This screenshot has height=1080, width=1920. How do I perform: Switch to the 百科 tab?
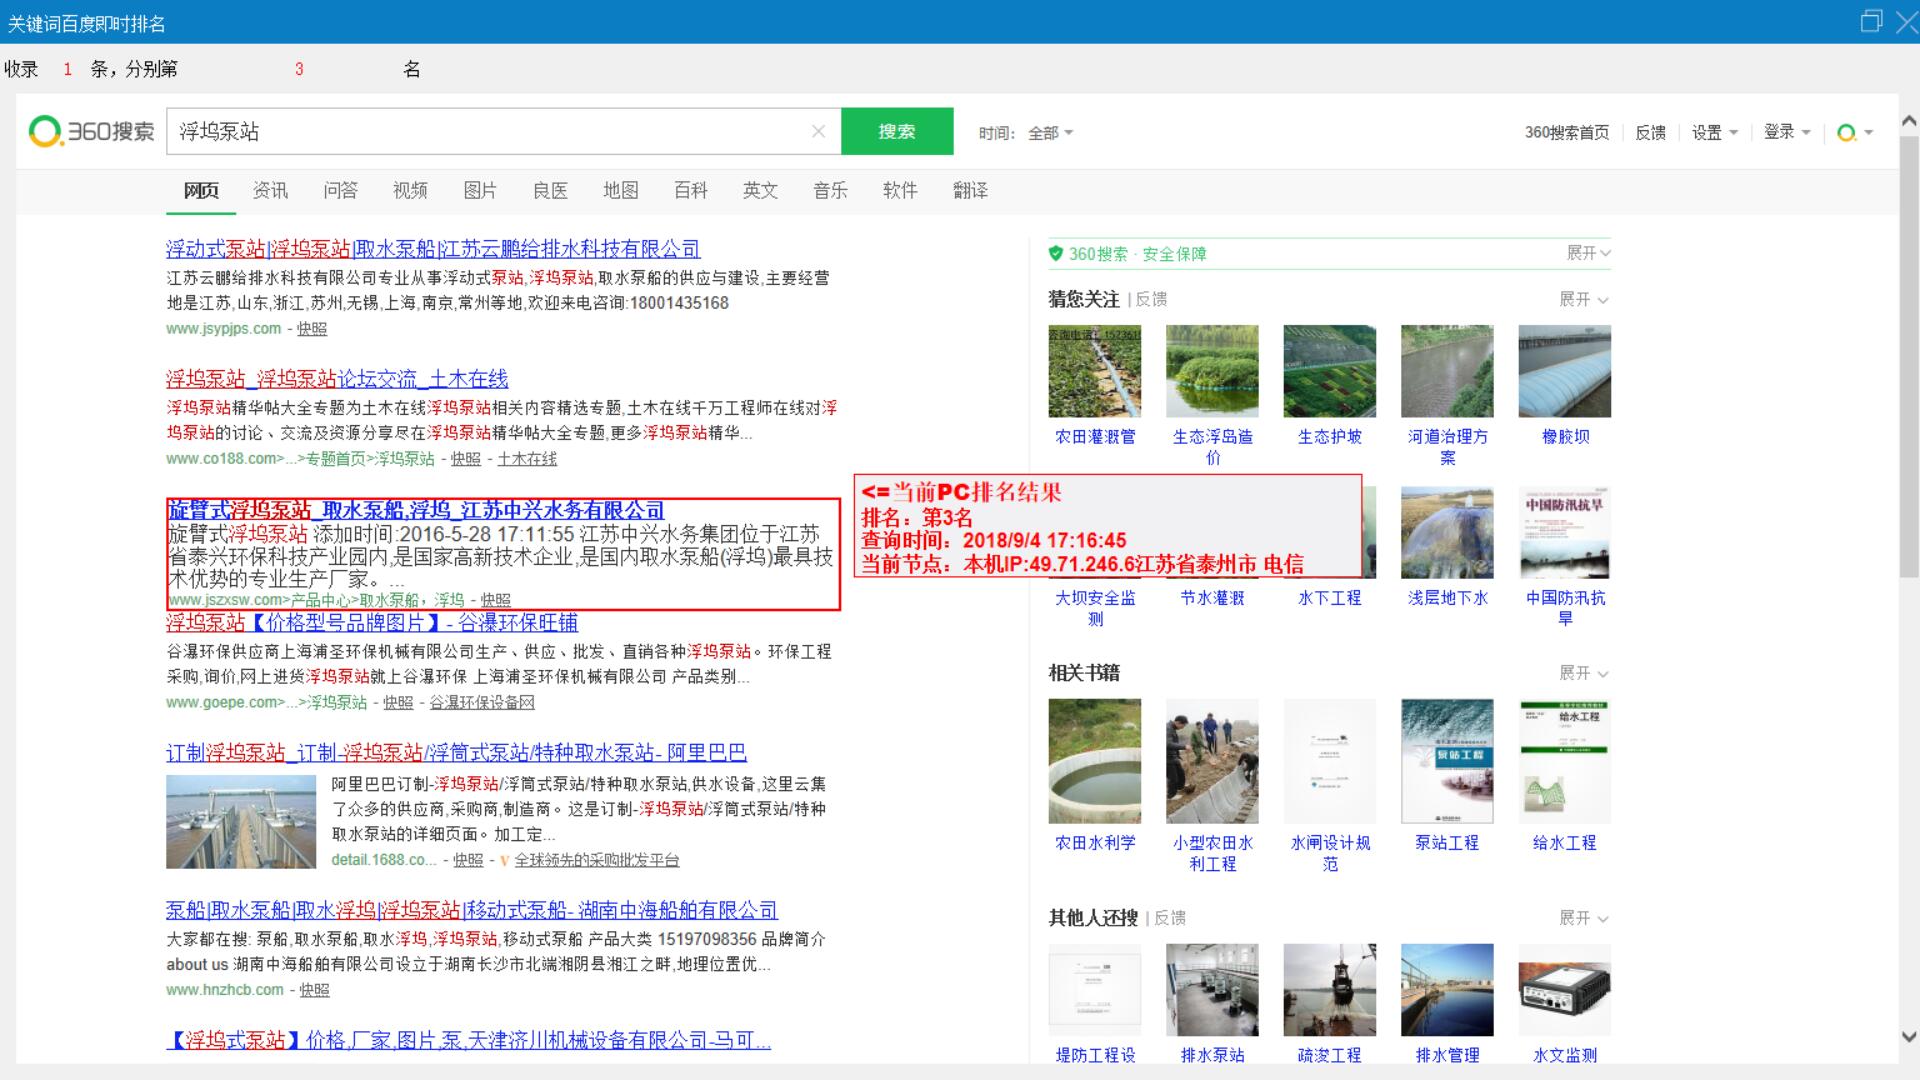click(x=690, y=190)
